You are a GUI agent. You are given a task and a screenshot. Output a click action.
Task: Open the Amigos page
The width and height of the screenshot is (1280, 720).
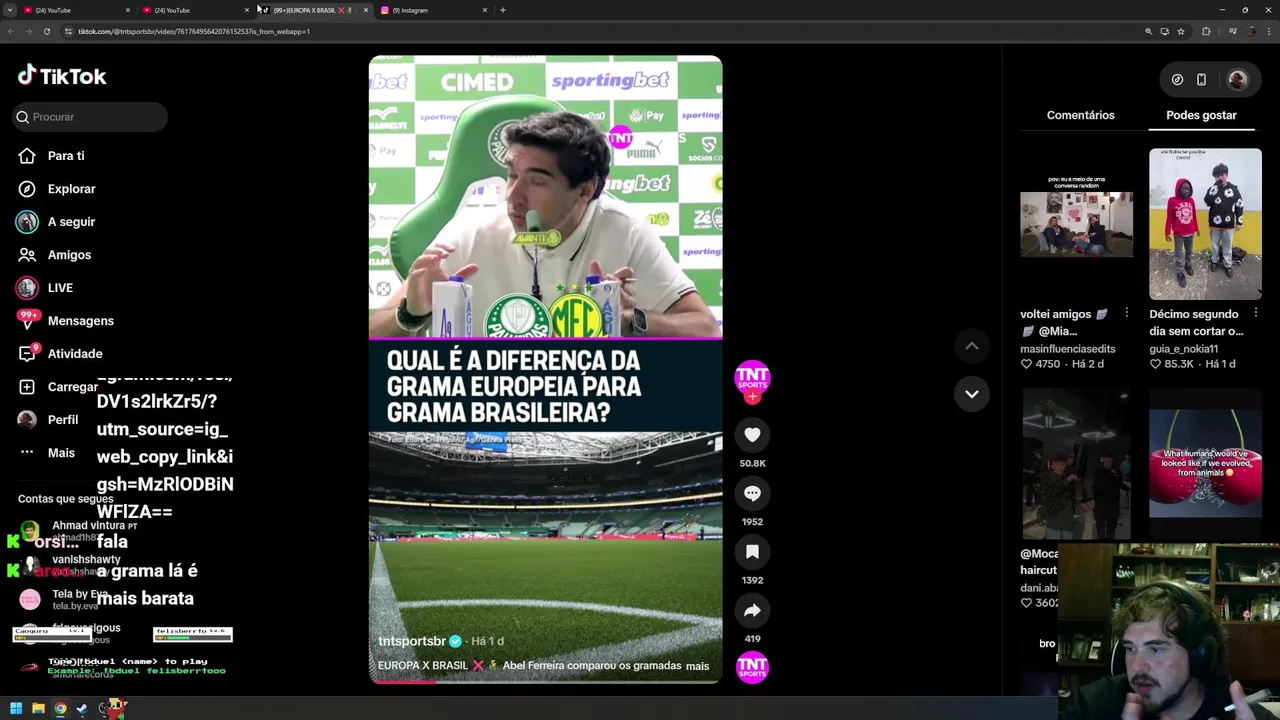[x=69, y=255]
